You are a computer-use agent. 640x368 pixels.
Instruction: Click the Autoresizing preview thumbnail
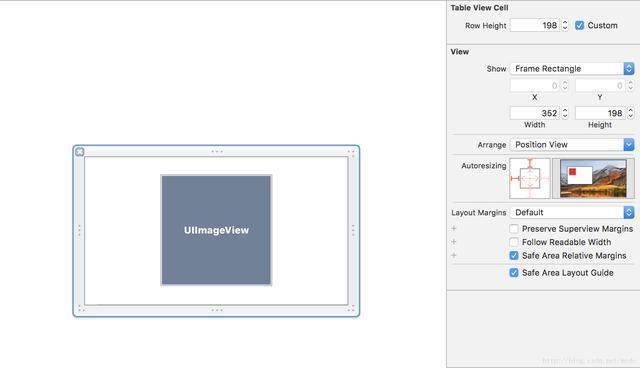pos(593,179)
